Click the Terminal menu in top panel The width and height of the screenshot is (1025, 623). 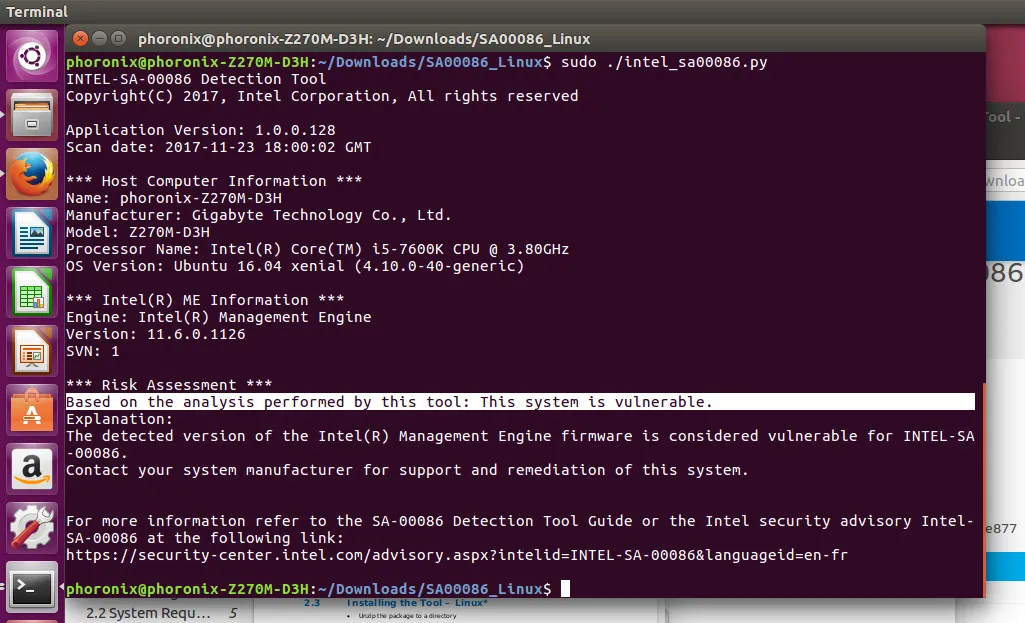37,12
